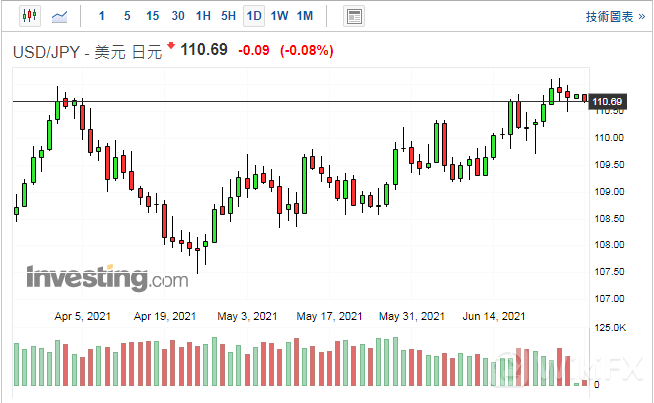The image size is (654, 403).
Task: Switch chart to 1W interval
Action: point(279,16)
